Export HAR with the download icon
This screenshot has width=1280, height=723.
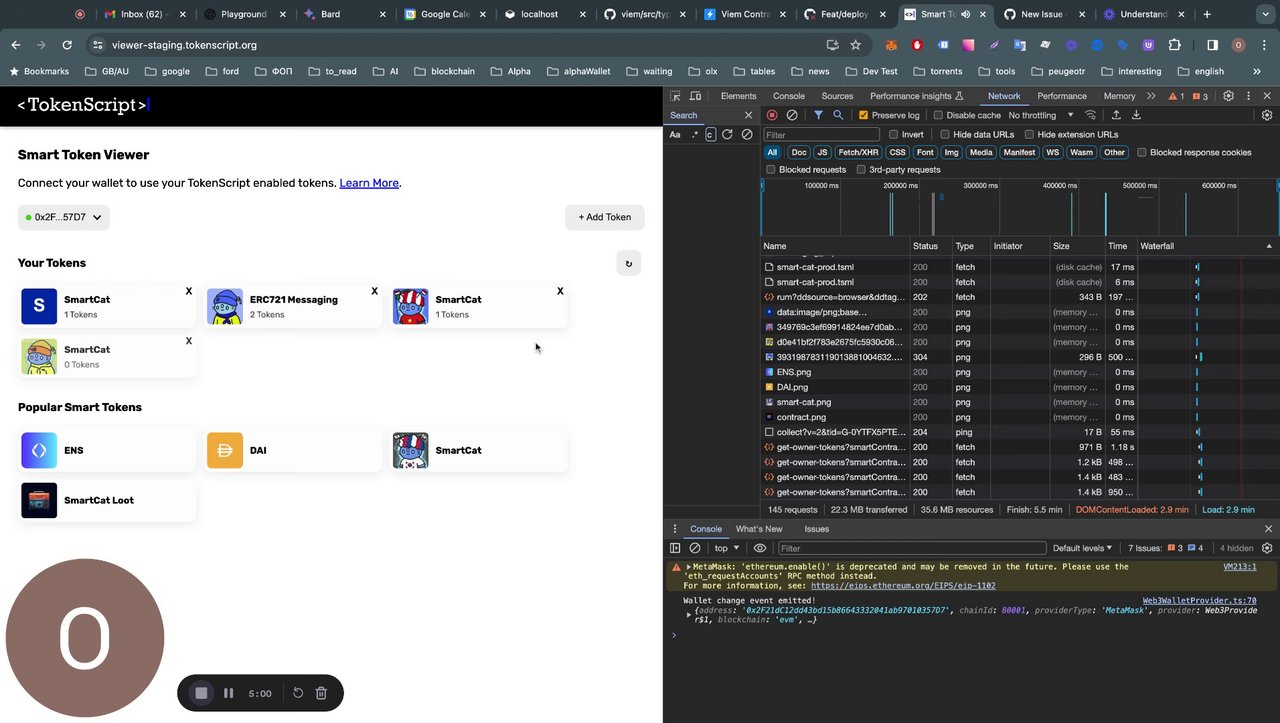click(1136, 115)
